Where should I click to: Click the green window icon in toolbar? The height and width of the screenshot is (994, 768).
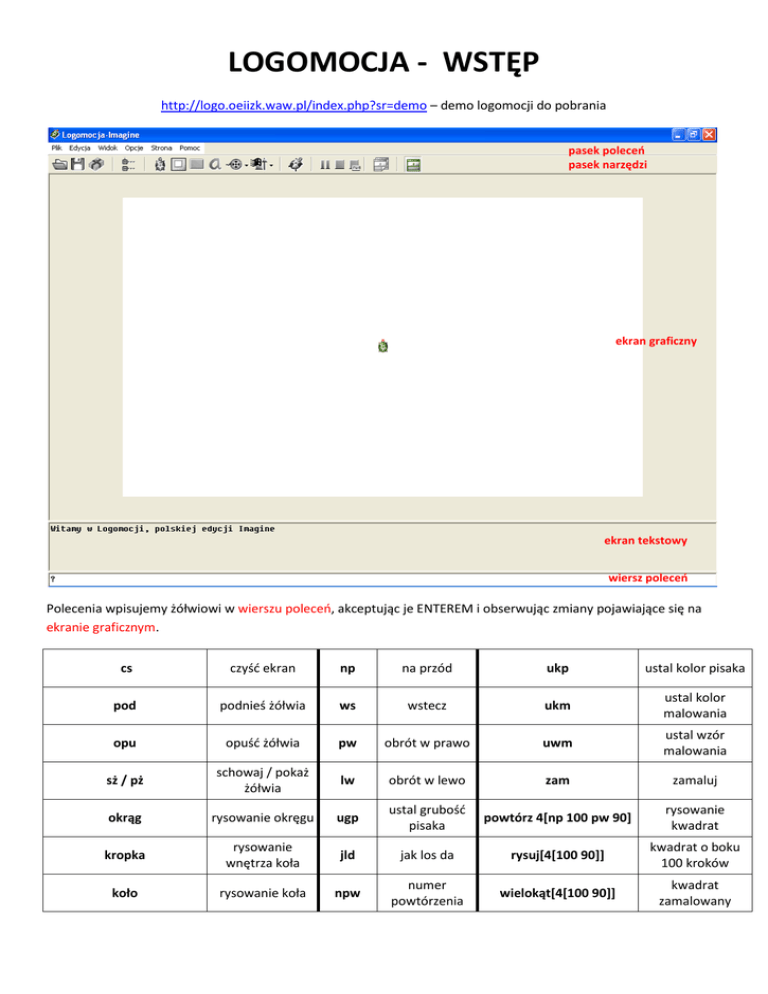tap(413, 164)
